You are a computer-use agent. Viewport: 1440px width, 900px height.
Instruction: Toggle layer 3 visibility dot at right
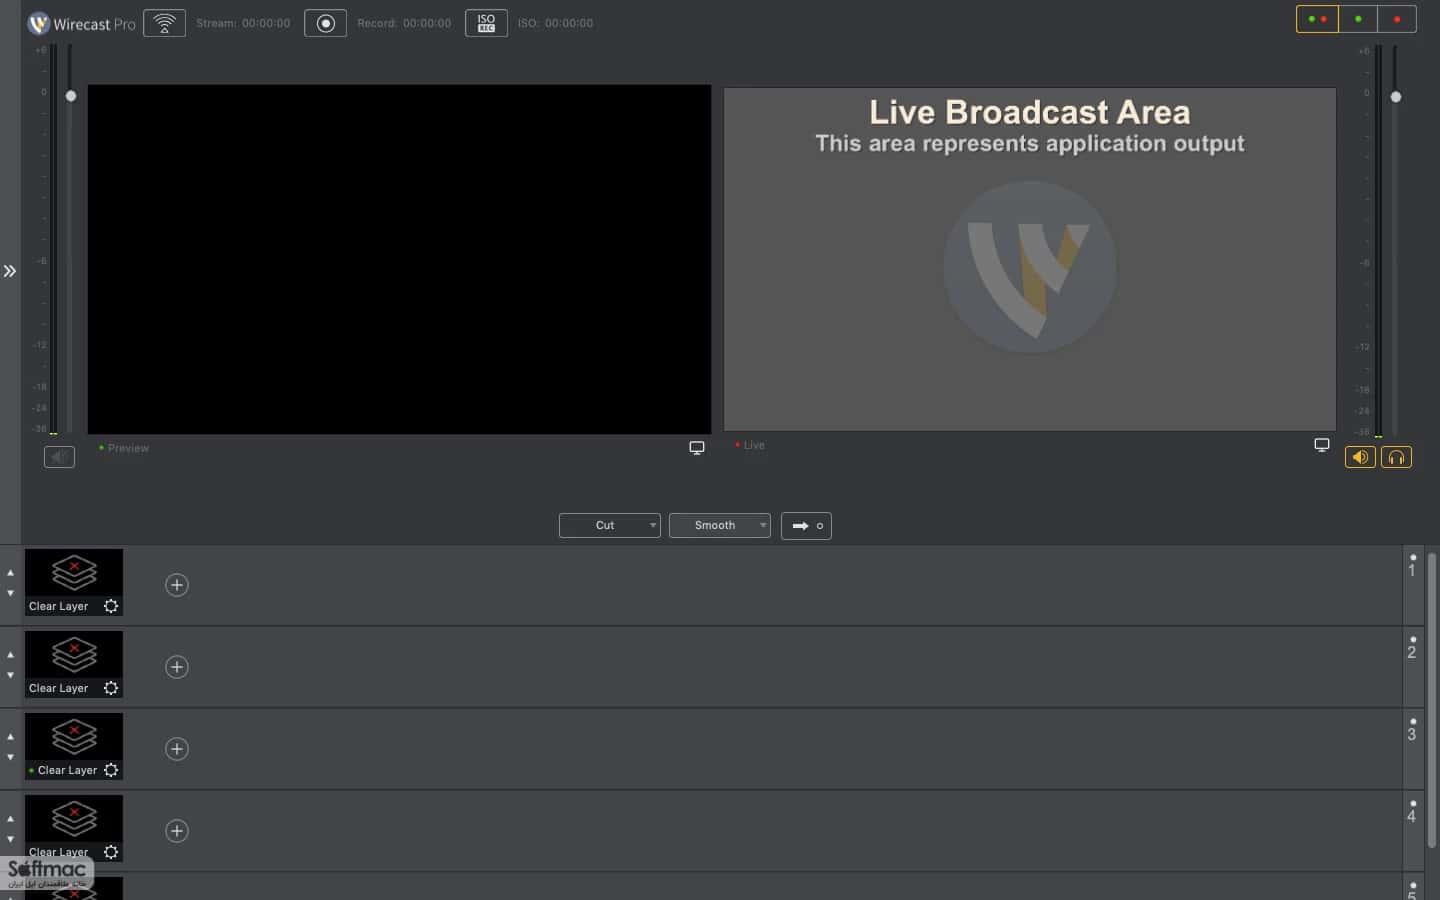[x=1413, y=721]
